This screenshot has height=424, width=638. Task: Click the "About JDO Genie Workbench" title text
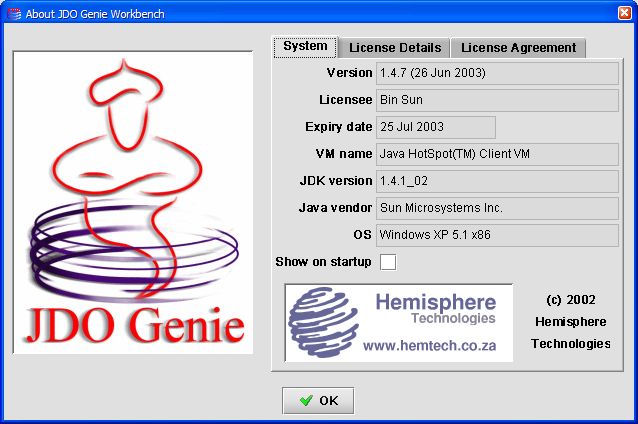(x=95, y=14)
